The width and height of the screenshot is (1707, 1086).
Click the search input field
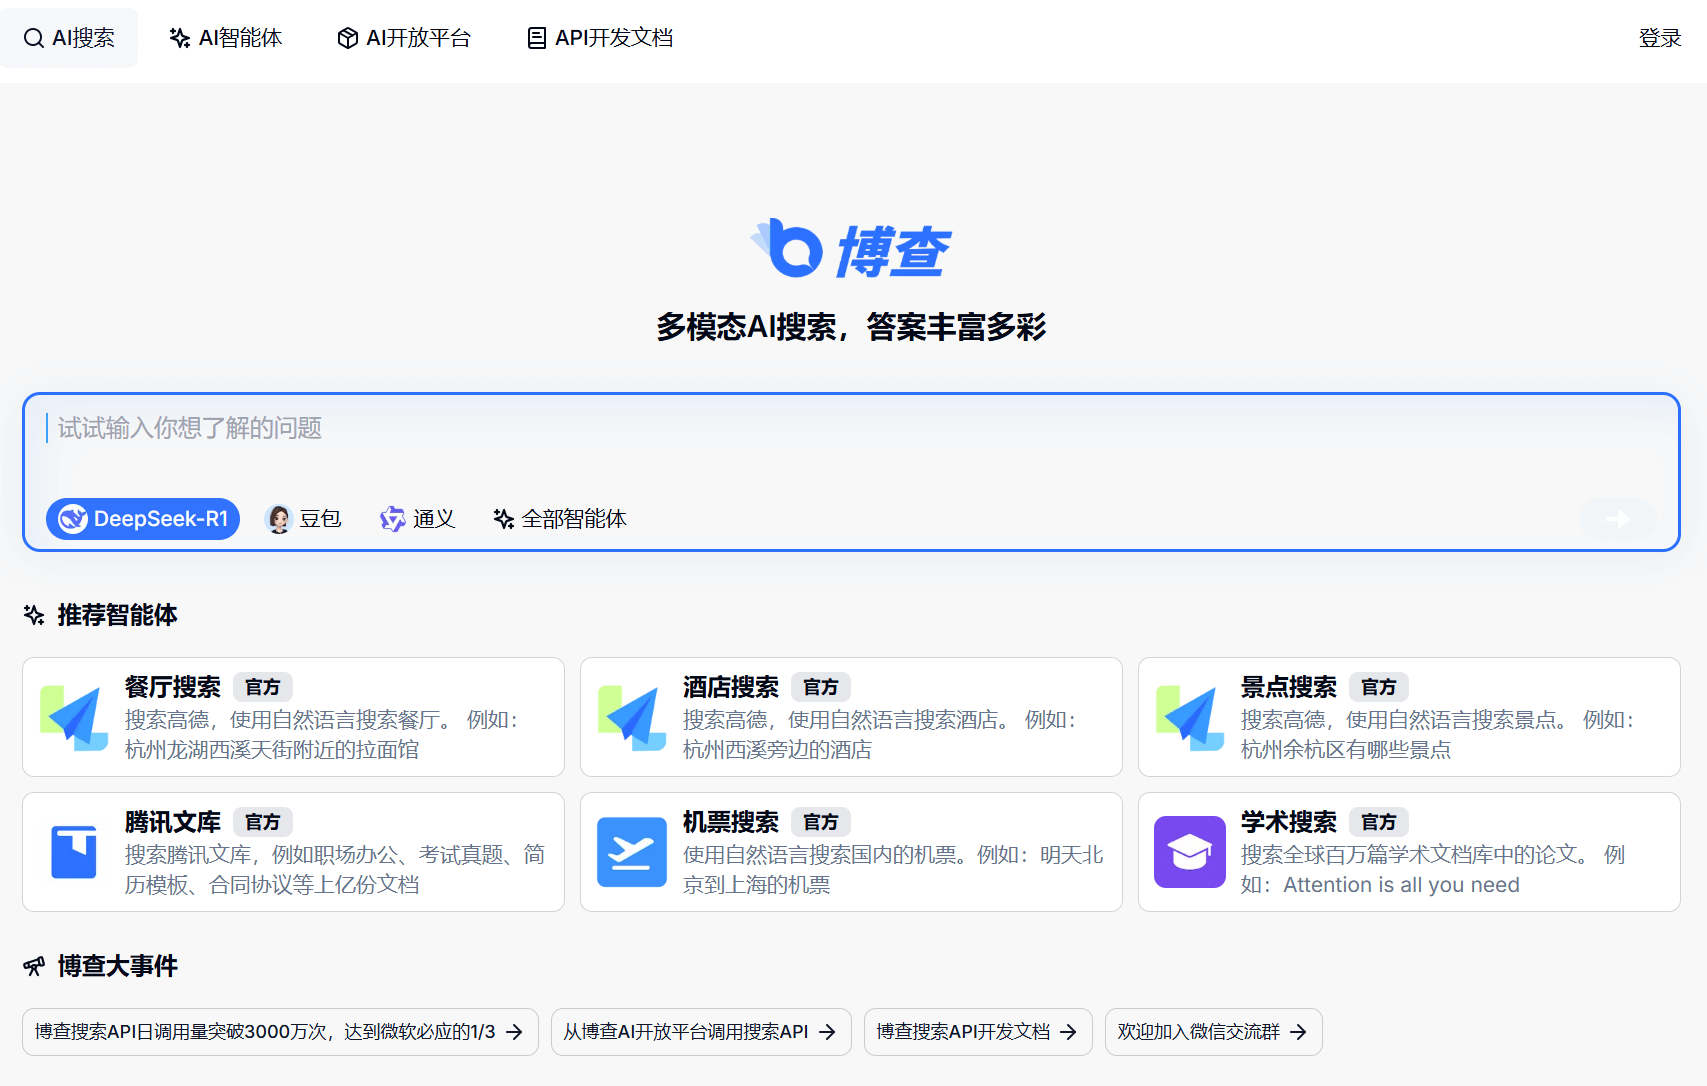click(500, 428)
